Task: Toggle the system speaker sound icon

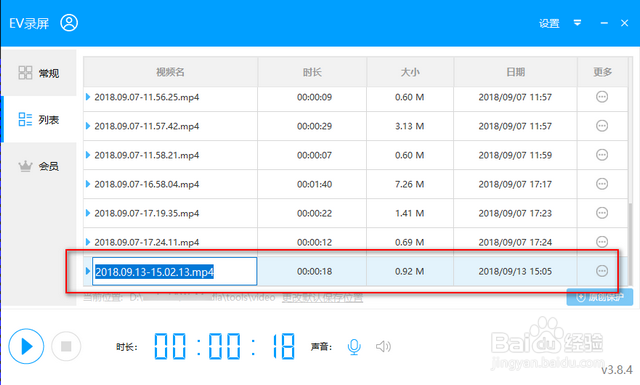Action: (x=383, y=347)
